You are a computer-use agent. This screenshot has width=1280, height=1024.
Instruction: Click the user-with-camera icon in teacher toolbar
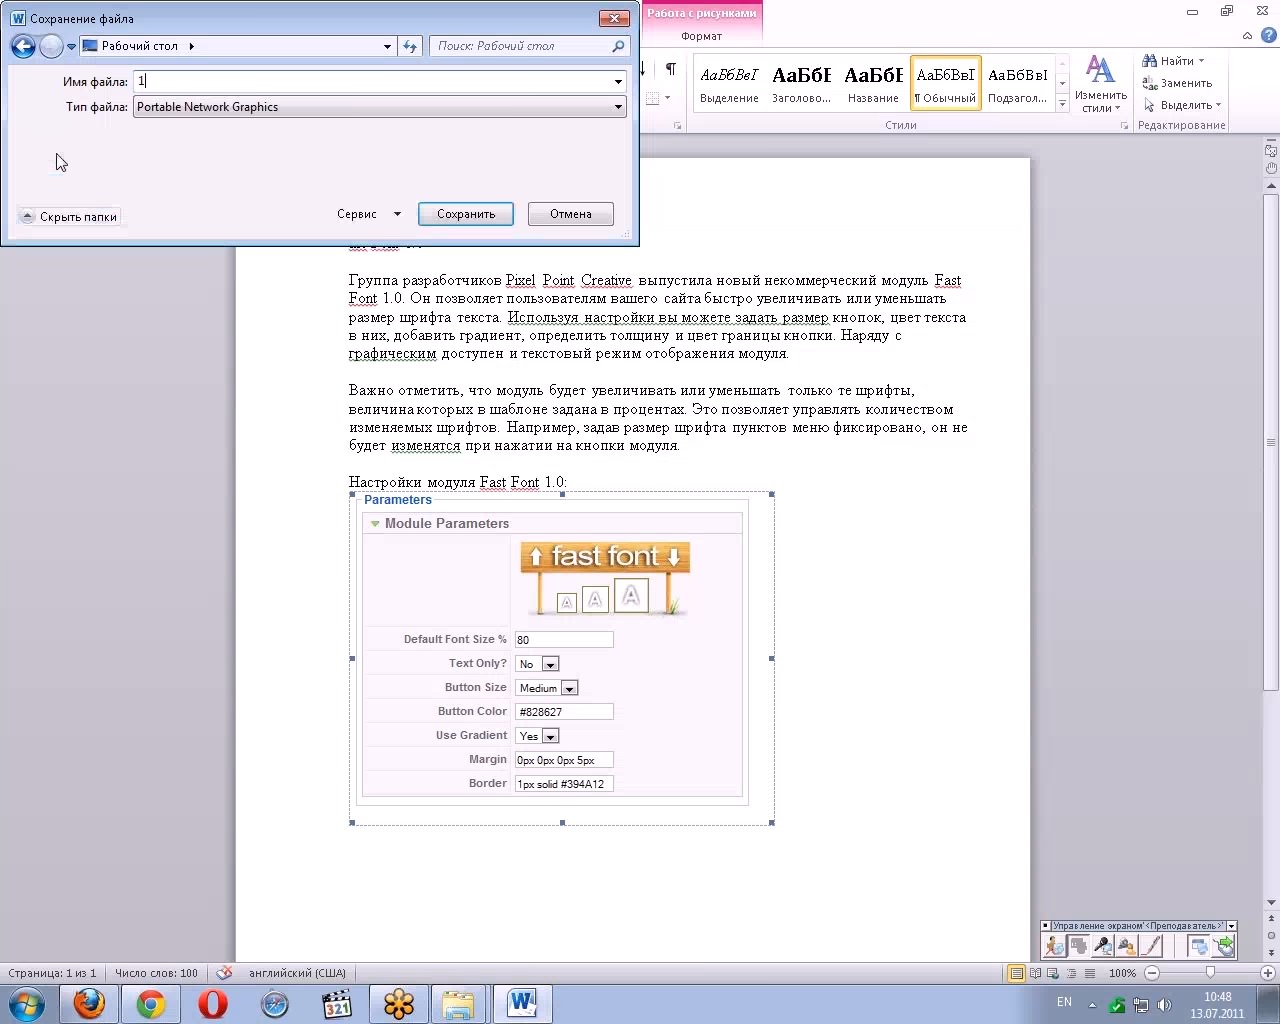(1127, 945)
